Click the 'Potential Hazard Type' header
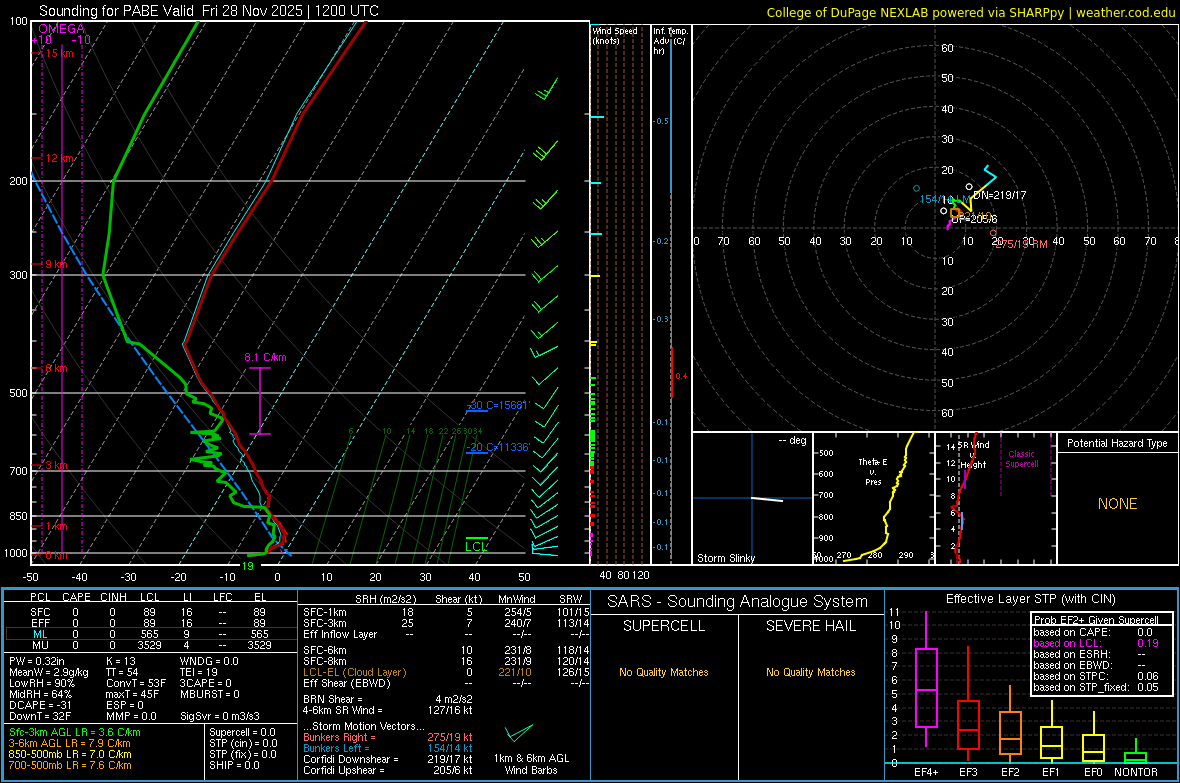This screenshot has width=1180, height=783. (x=1117, y=443)
